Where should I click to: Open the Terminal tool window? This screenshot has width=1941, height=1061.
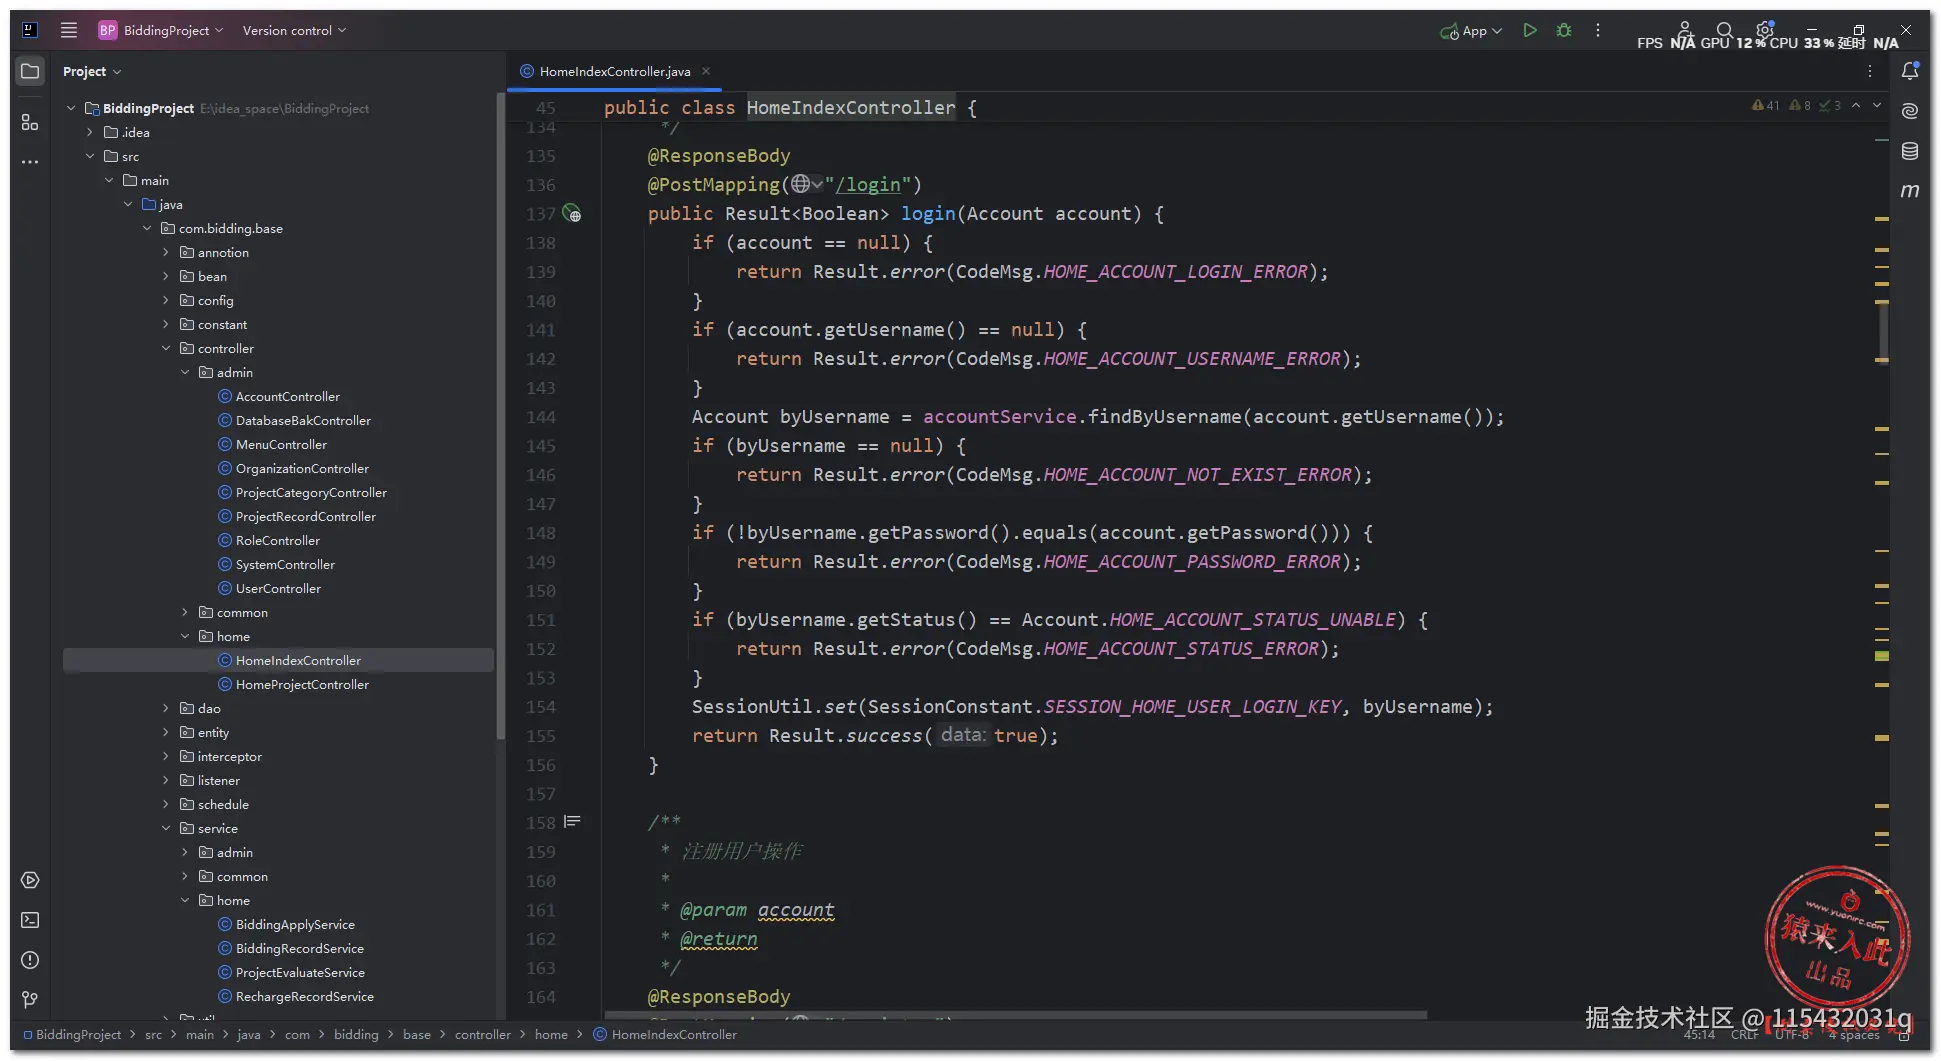pos(30,920)
